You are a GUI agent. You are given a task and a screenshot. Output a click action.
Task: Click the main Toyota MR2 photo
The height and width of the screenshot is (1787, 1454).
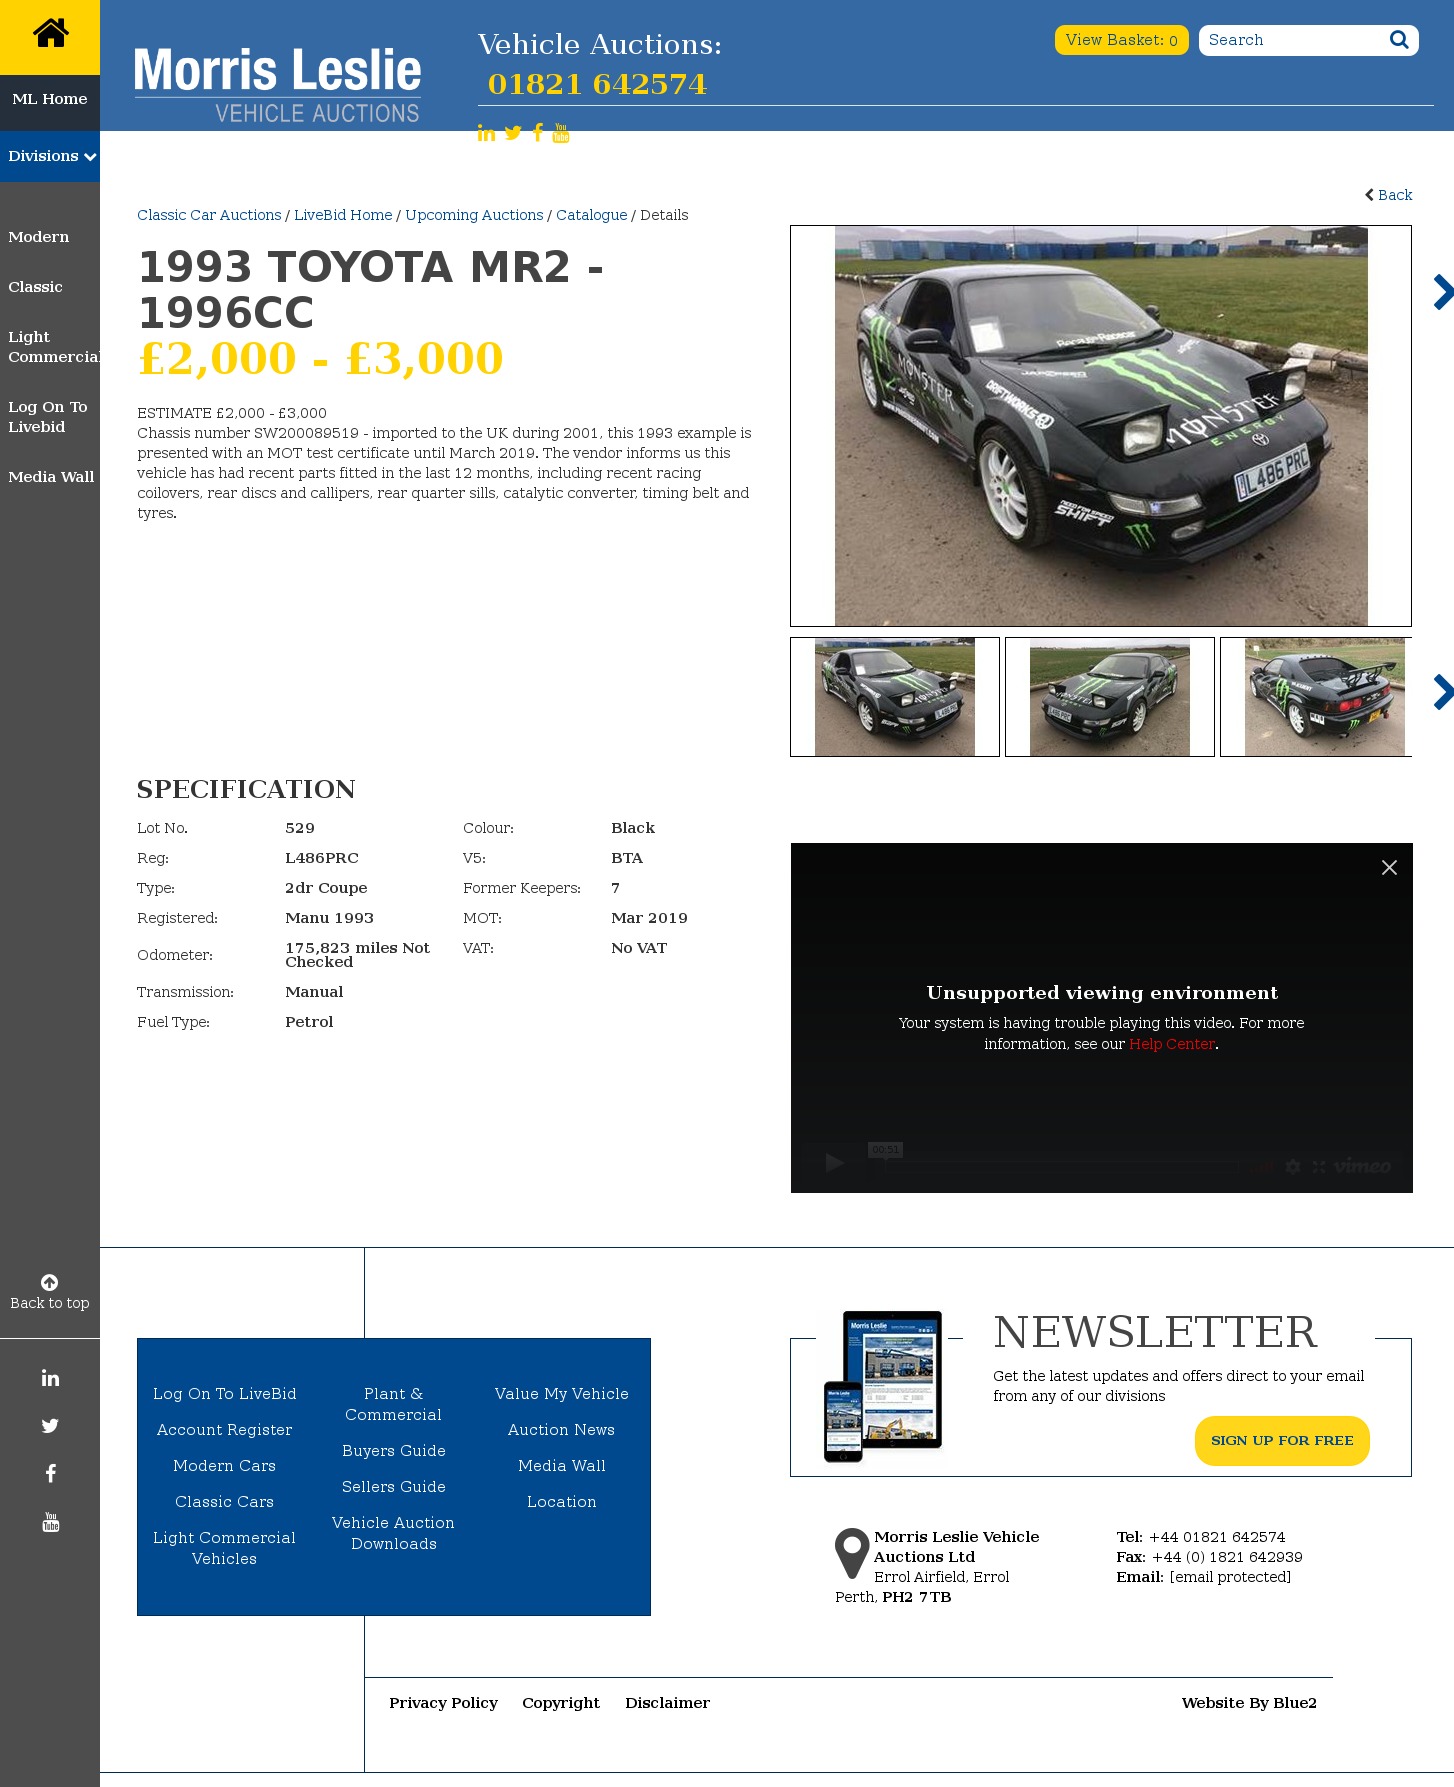click(x=1101, y=426)
